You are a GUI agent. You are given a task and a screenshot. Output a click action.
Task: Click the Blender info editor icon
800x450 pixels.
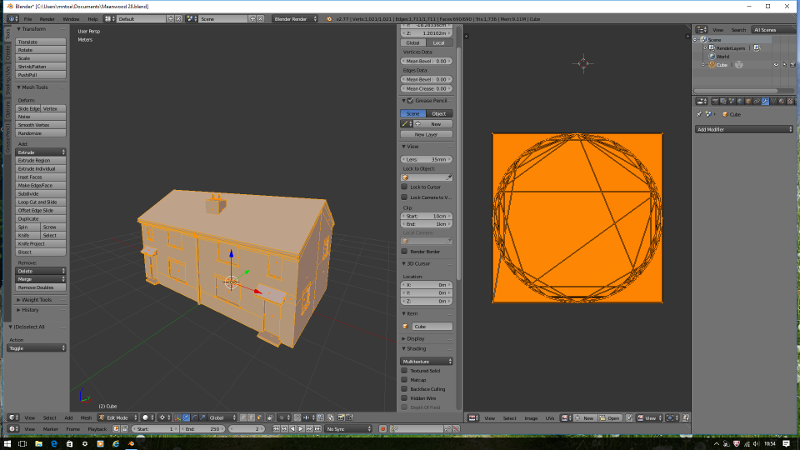click(x=12, y=19)
